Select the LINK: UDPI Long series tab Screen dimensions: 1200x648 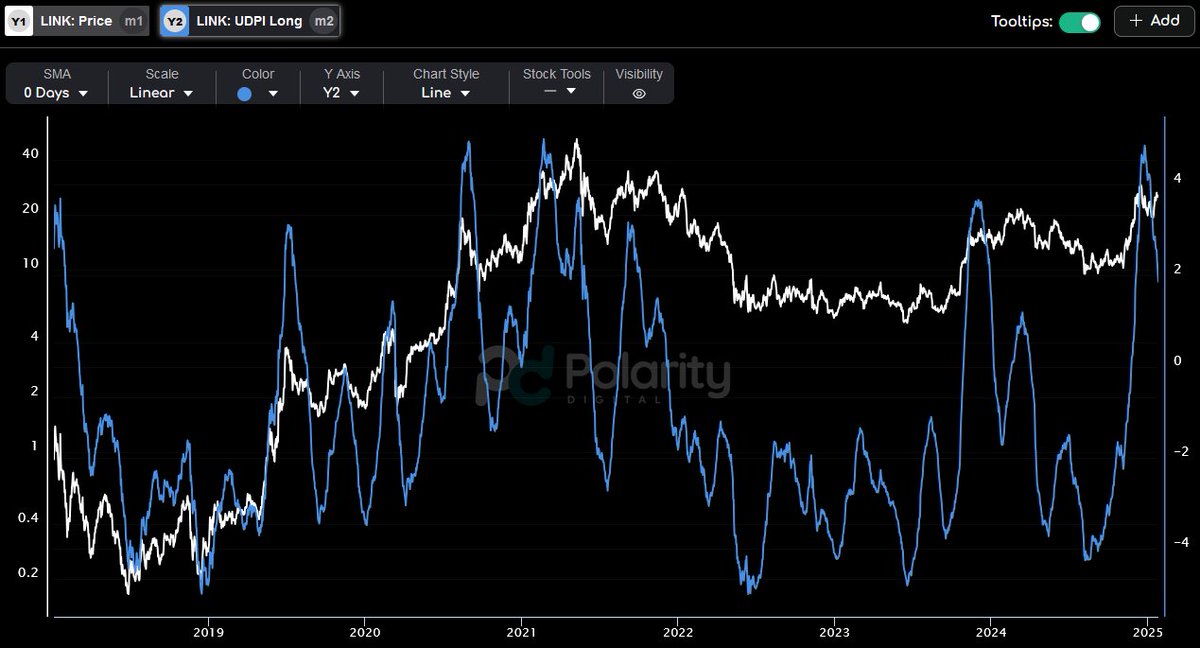pyautogui.click(x=250, y=20)
